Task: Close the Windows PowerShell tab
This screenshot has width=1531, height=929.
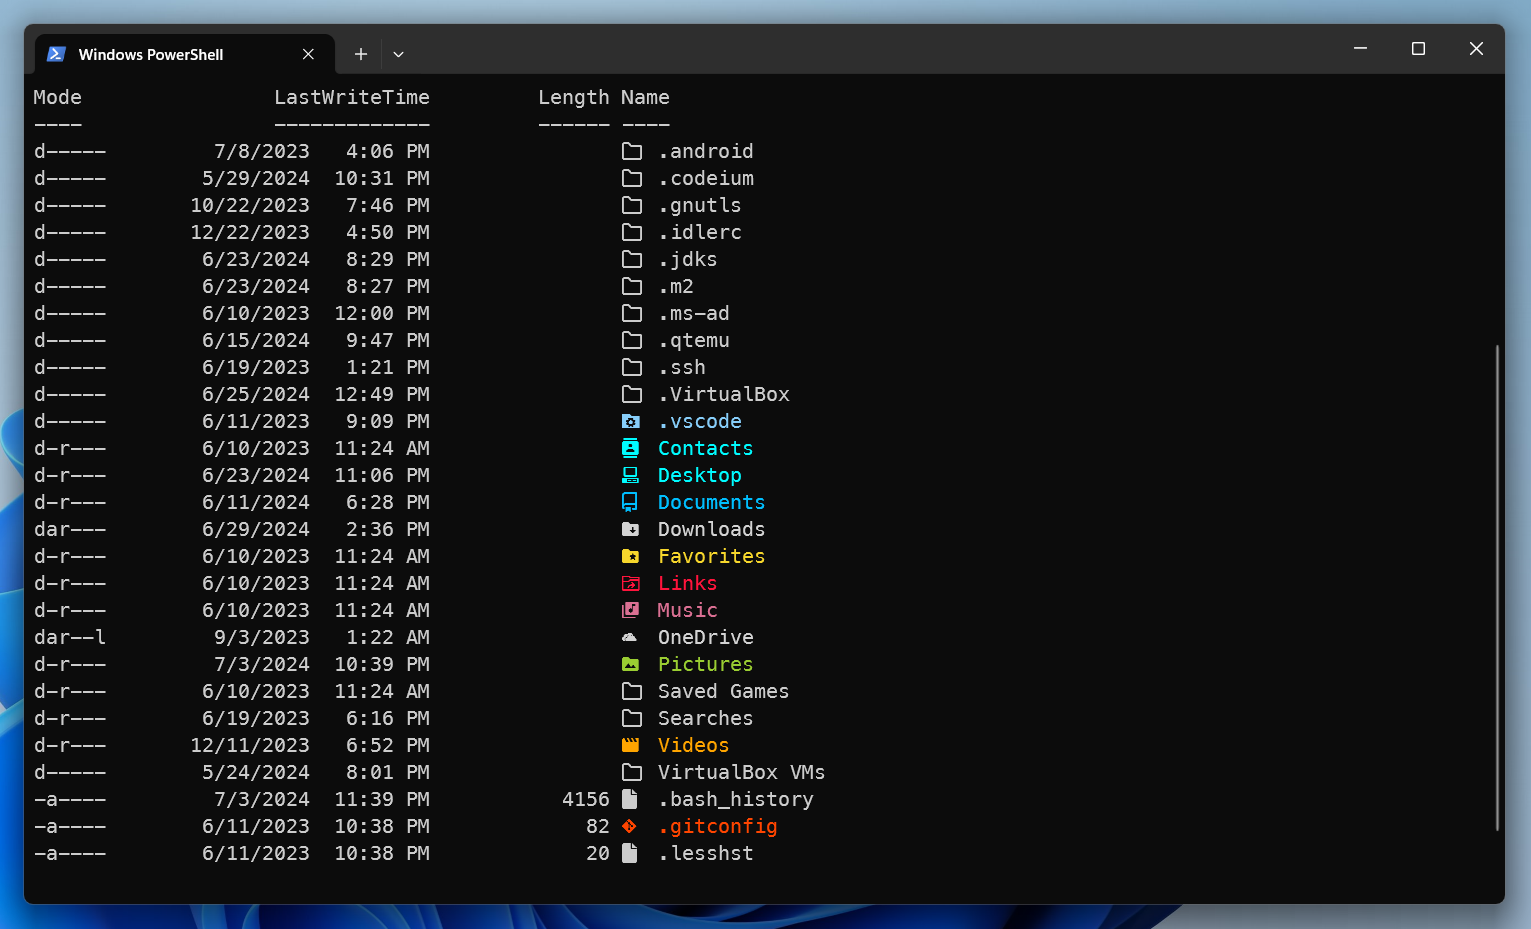Action: [308, 54]
